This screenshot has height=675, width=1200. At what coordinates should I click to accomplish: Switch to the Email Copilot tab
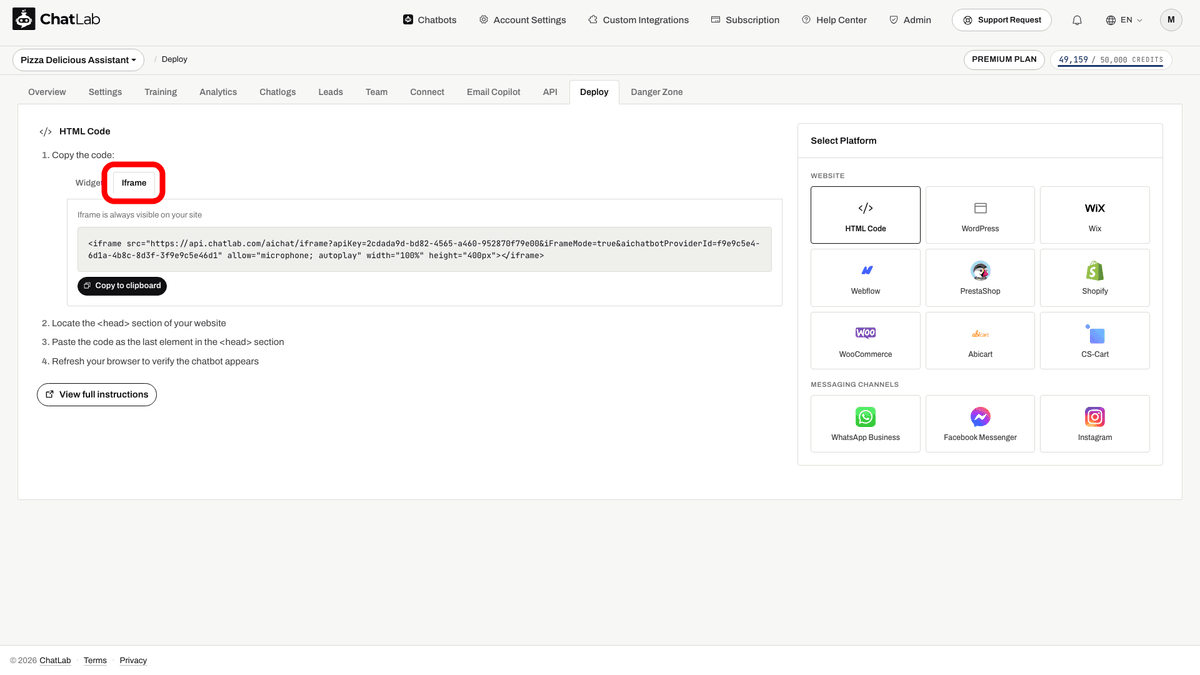click(494, 92)
